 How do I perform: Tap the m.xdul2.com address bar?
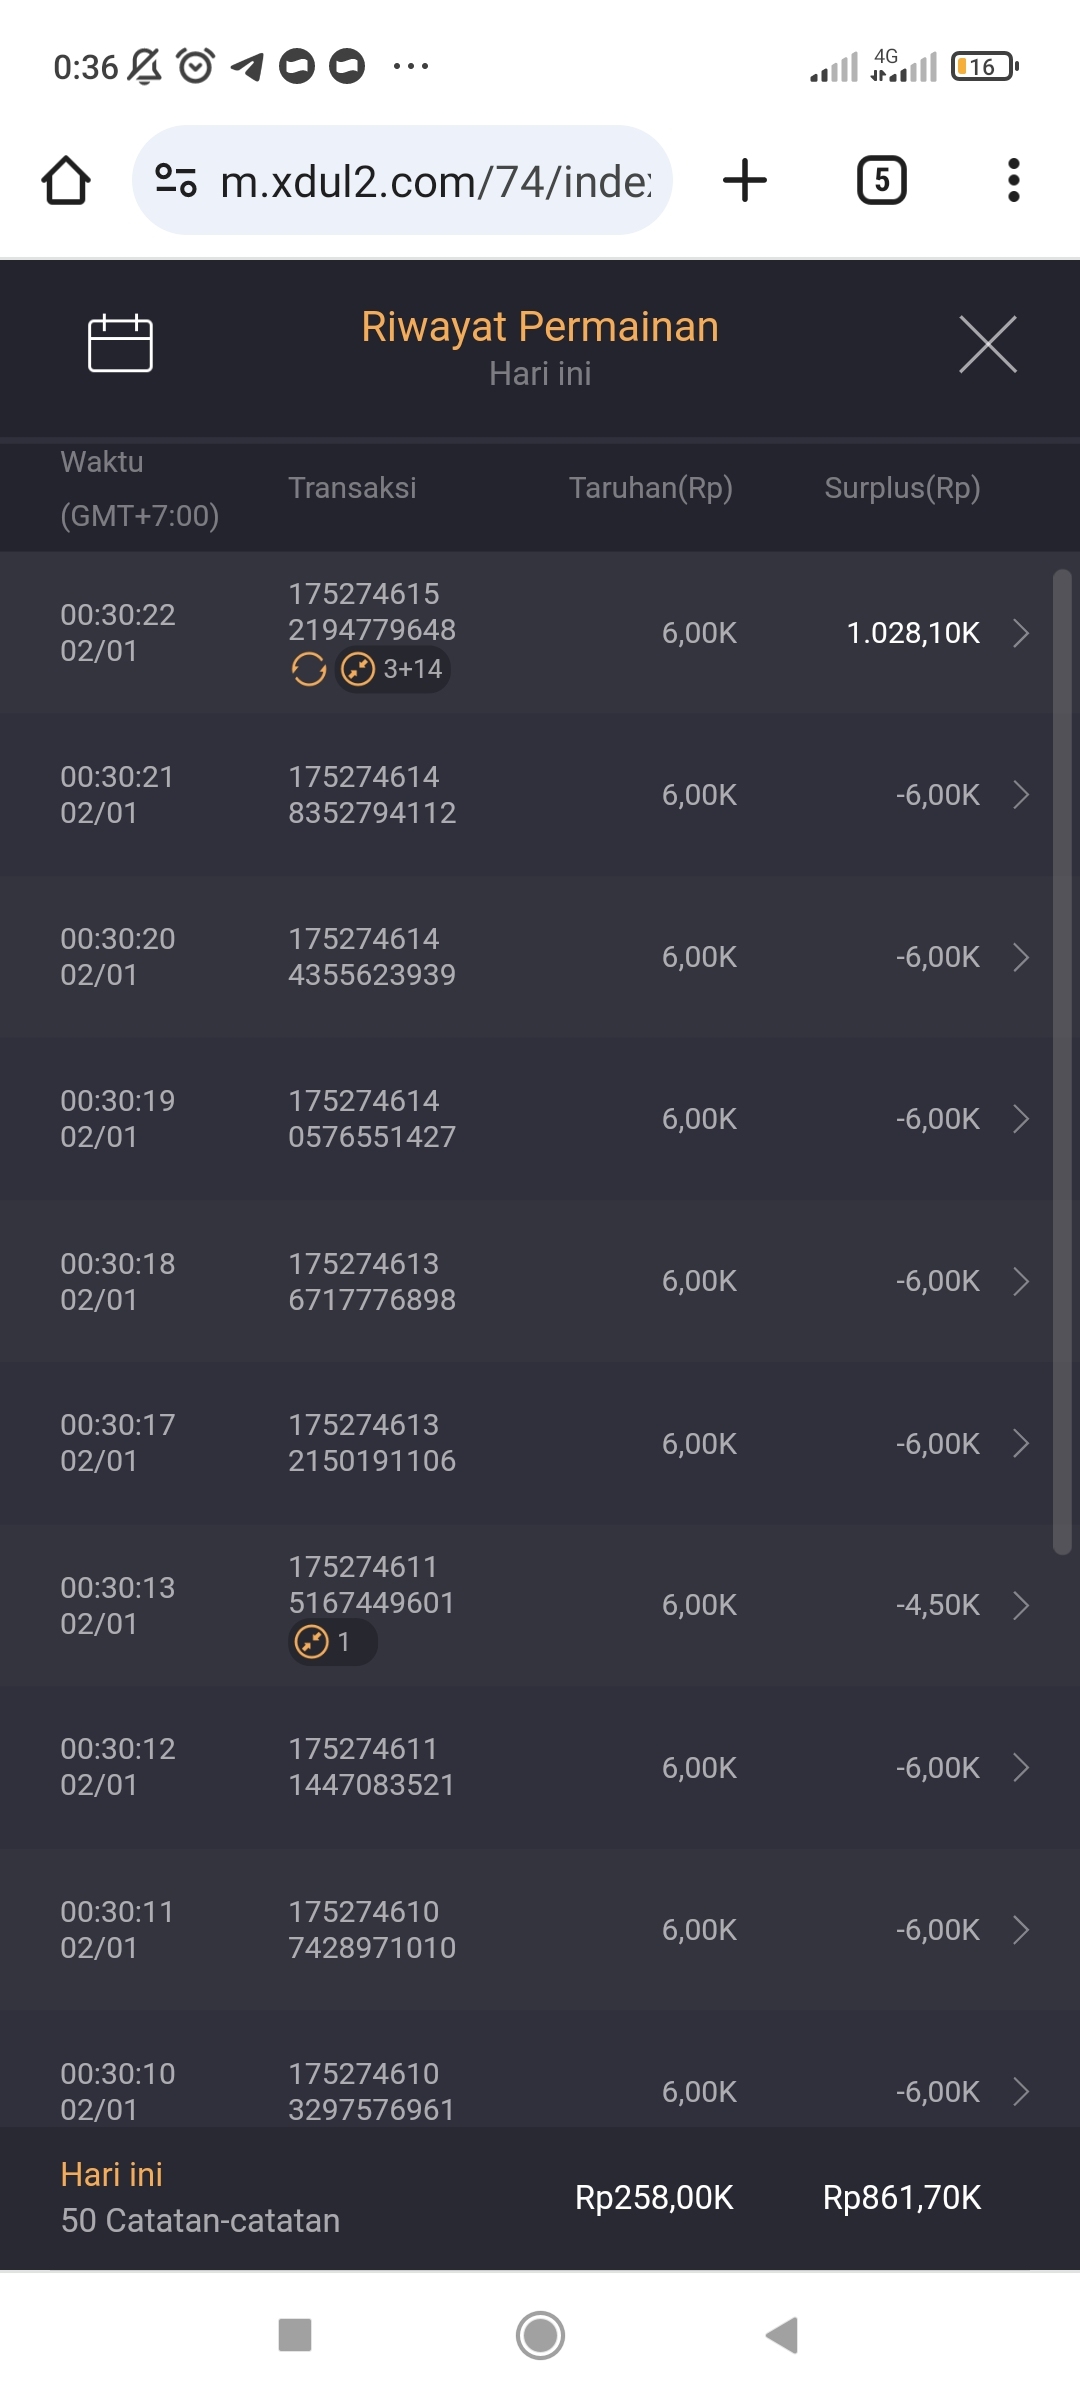[x=435, y=181]
